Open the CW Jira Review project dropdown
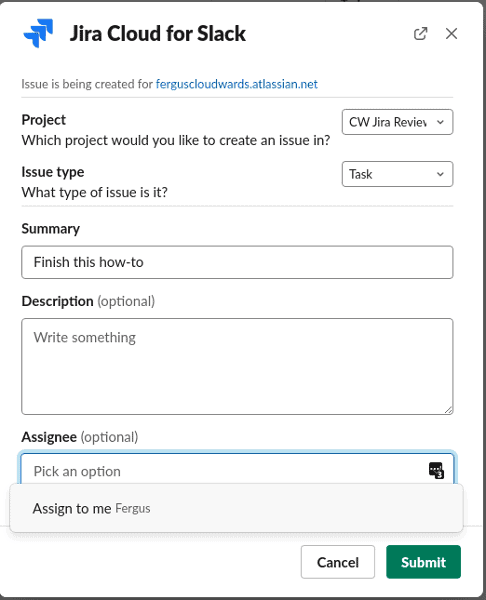This screenshot has width=486, height=600. (x=397, y=122)
